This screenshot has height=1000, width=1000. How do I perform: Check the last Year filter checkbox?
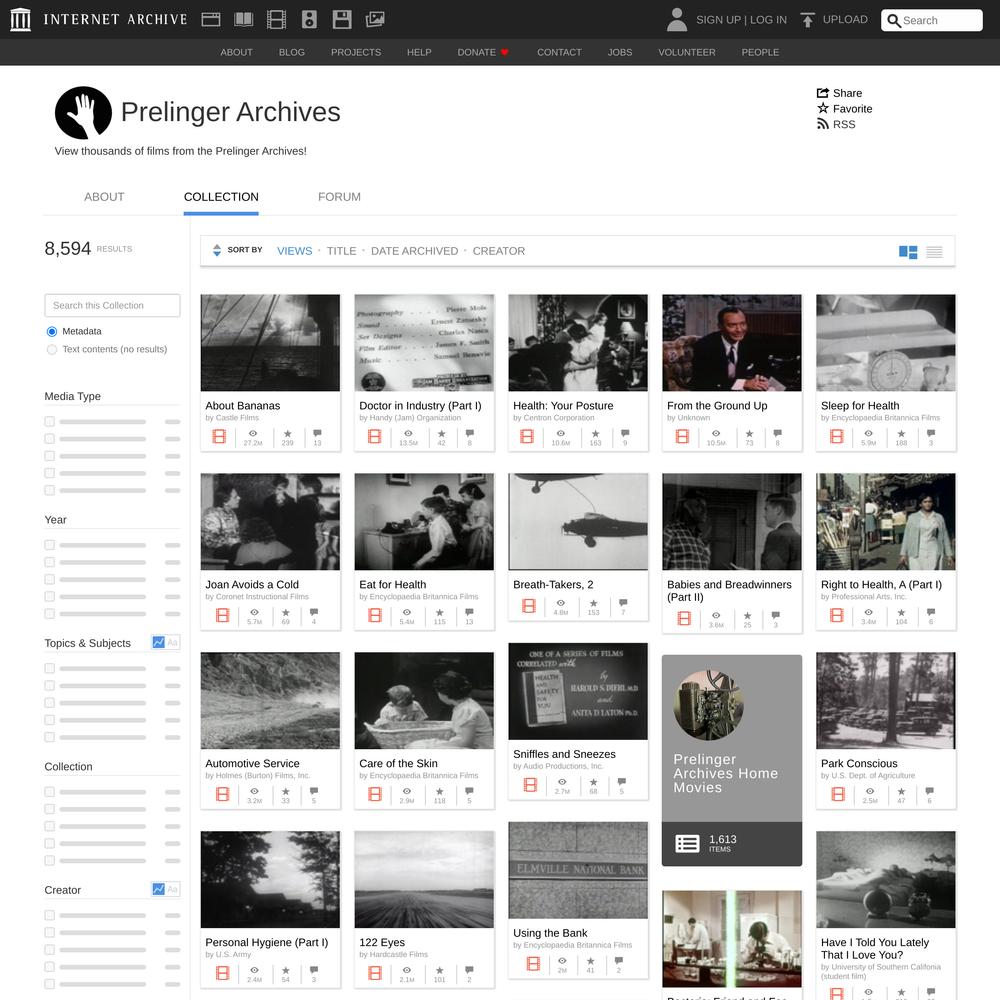click(50, 614)
